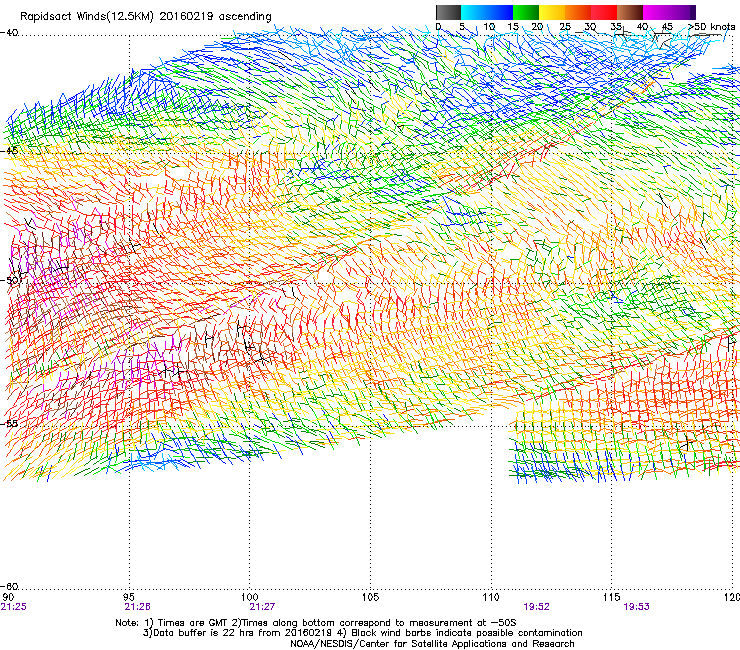Click the legend value '35' under the color bar

[616, 27]
